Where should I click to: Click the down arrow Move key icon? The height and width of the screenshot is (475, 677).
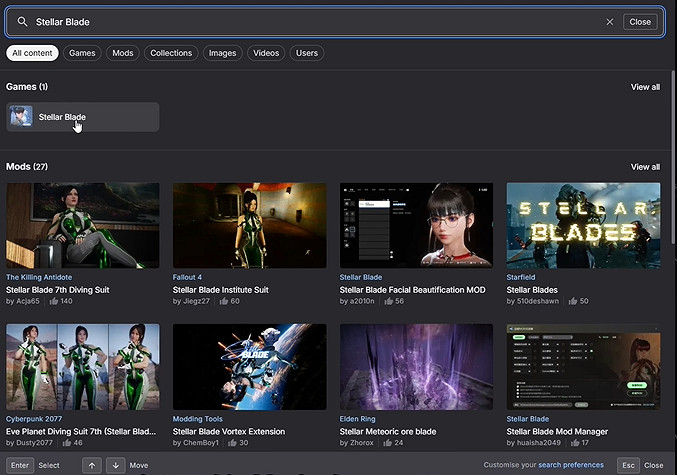click(x=116, y=465)
